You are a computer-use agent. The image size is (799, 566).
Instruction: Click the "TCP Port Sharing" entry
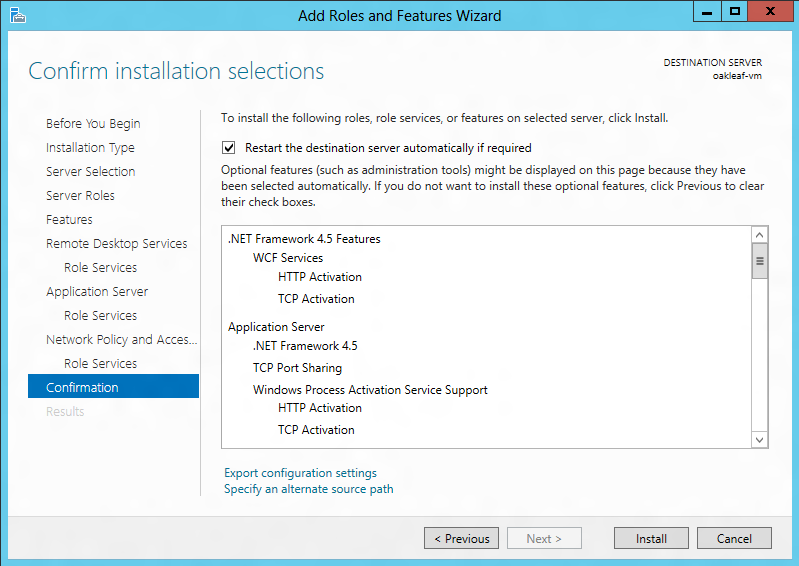click(297, 368)
